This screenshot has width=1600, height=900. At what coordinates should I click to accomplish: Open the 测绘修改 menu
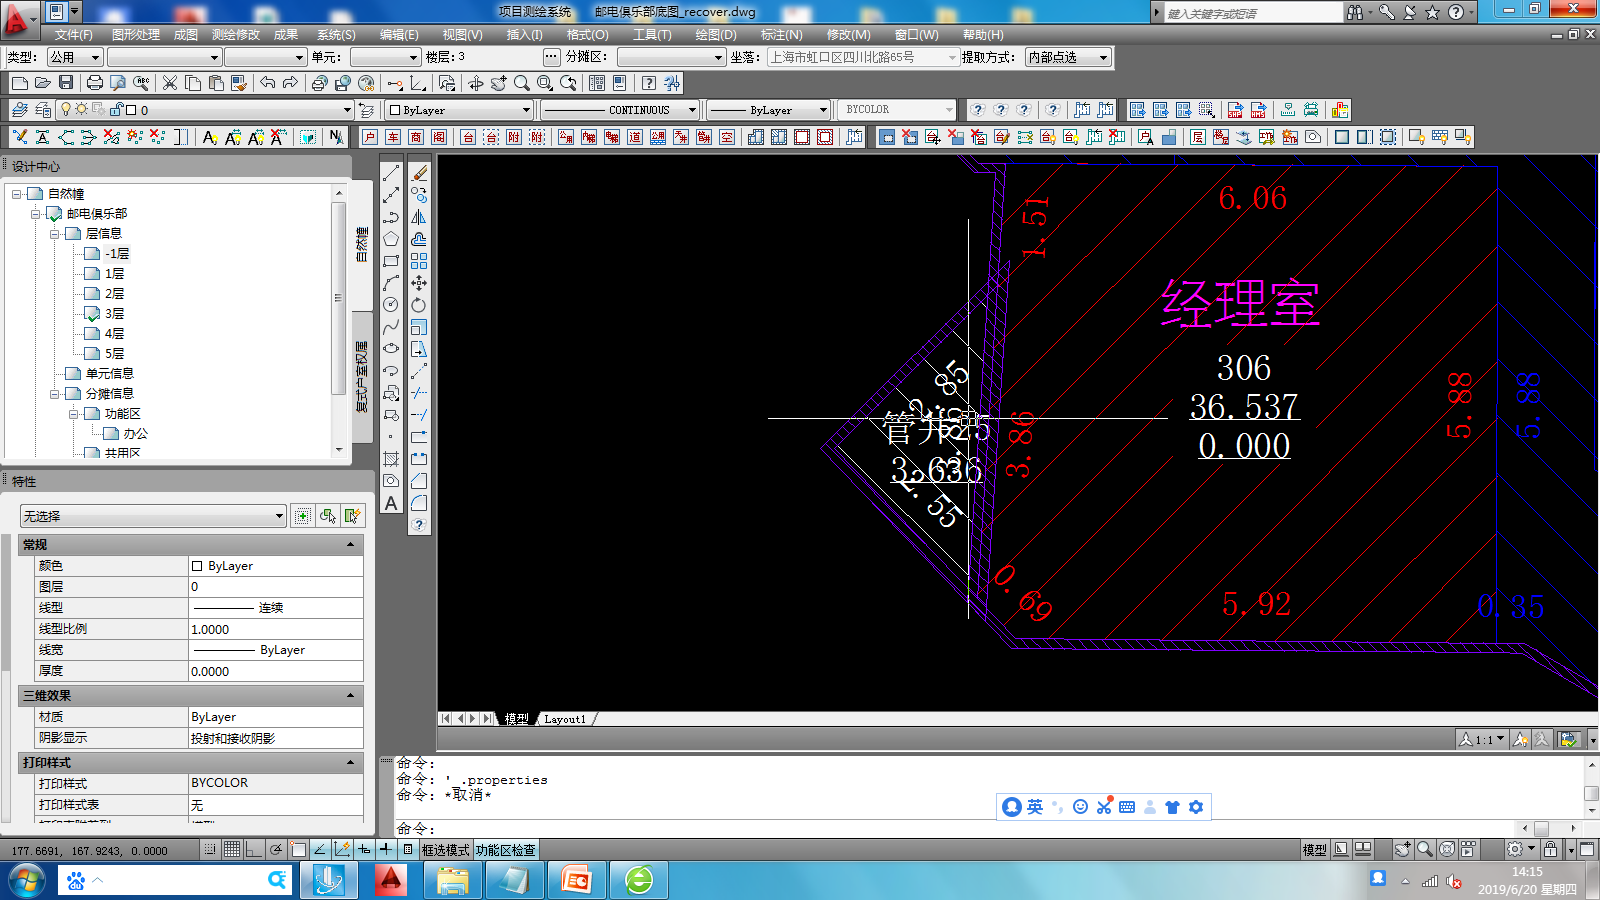pos(236,35)
